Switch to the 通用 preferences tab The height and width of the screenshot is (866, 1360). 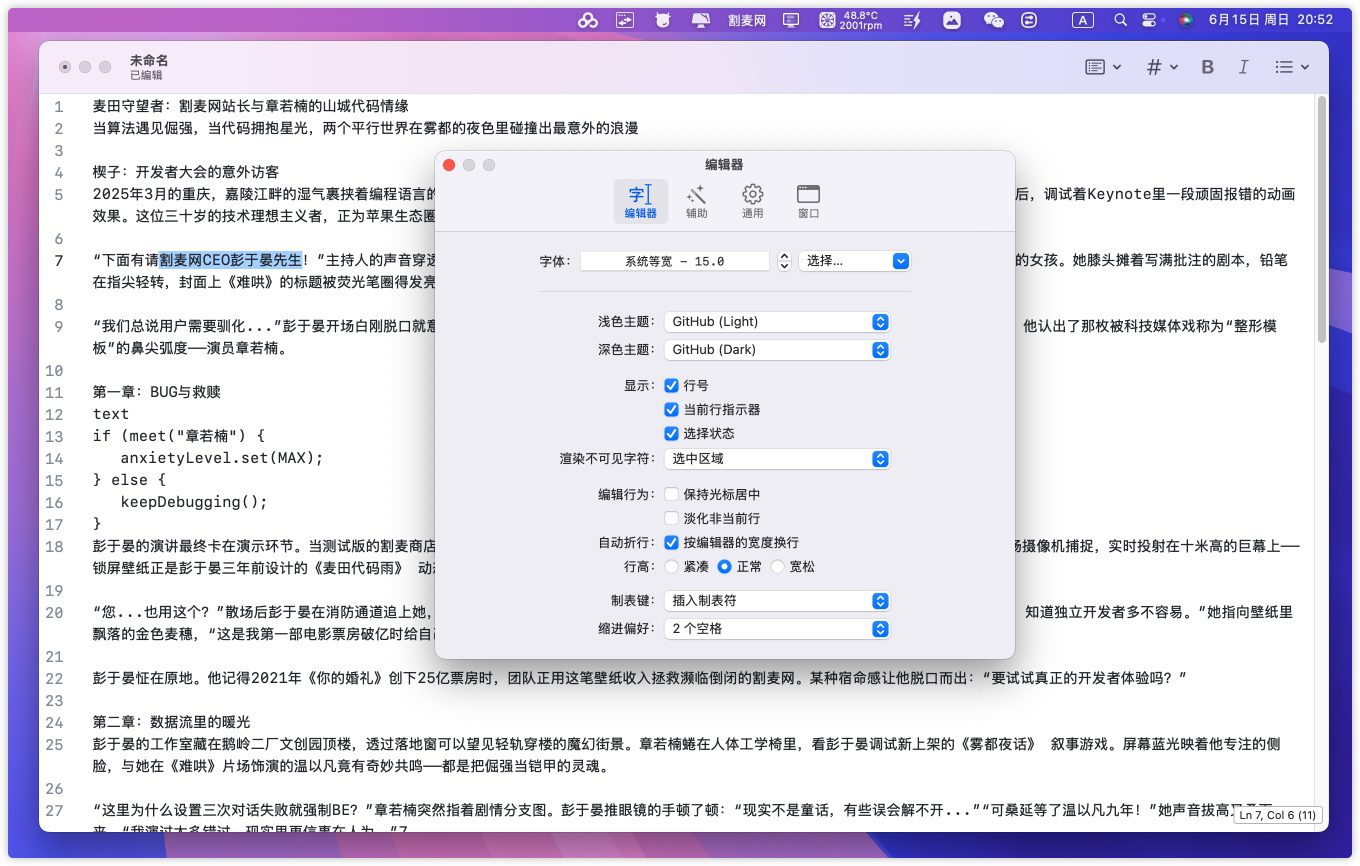[x=752, y=201]
